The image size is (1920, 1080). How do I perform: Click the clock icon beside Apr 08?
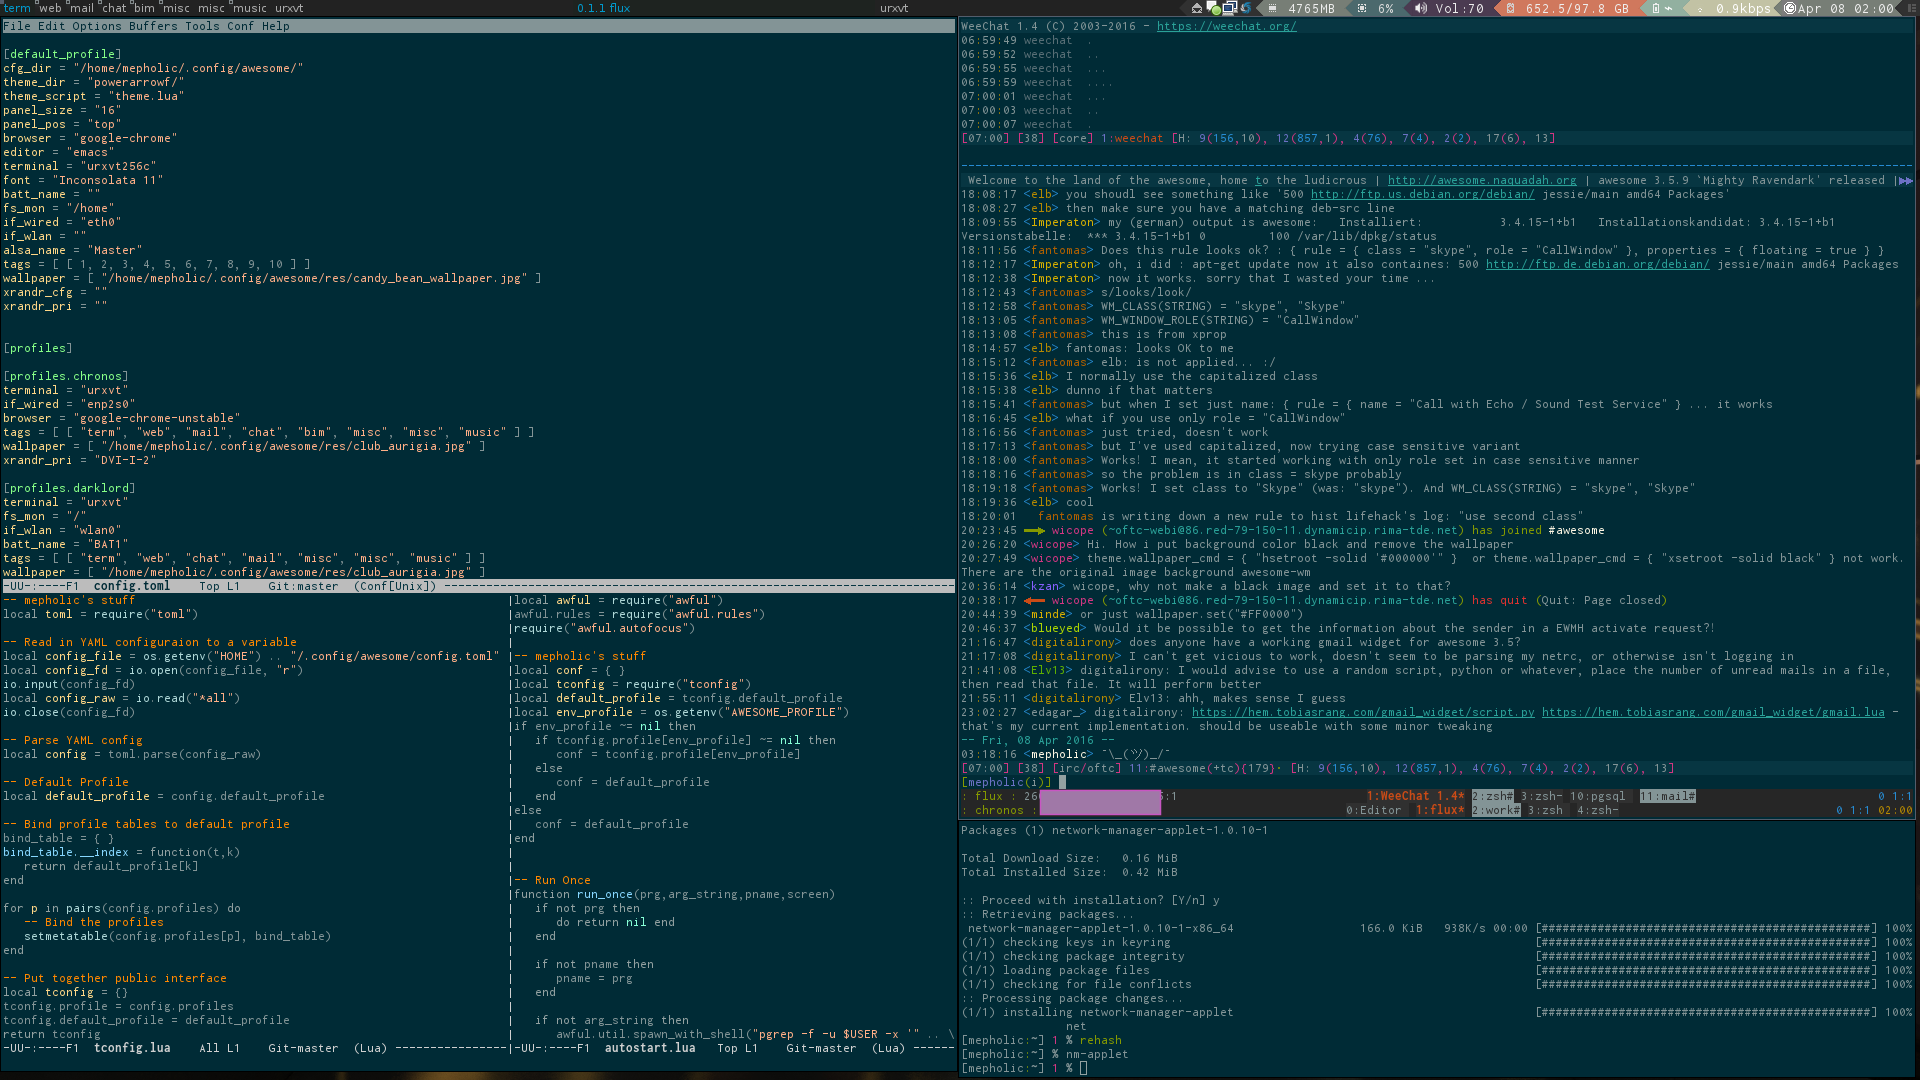(1789, 8)
